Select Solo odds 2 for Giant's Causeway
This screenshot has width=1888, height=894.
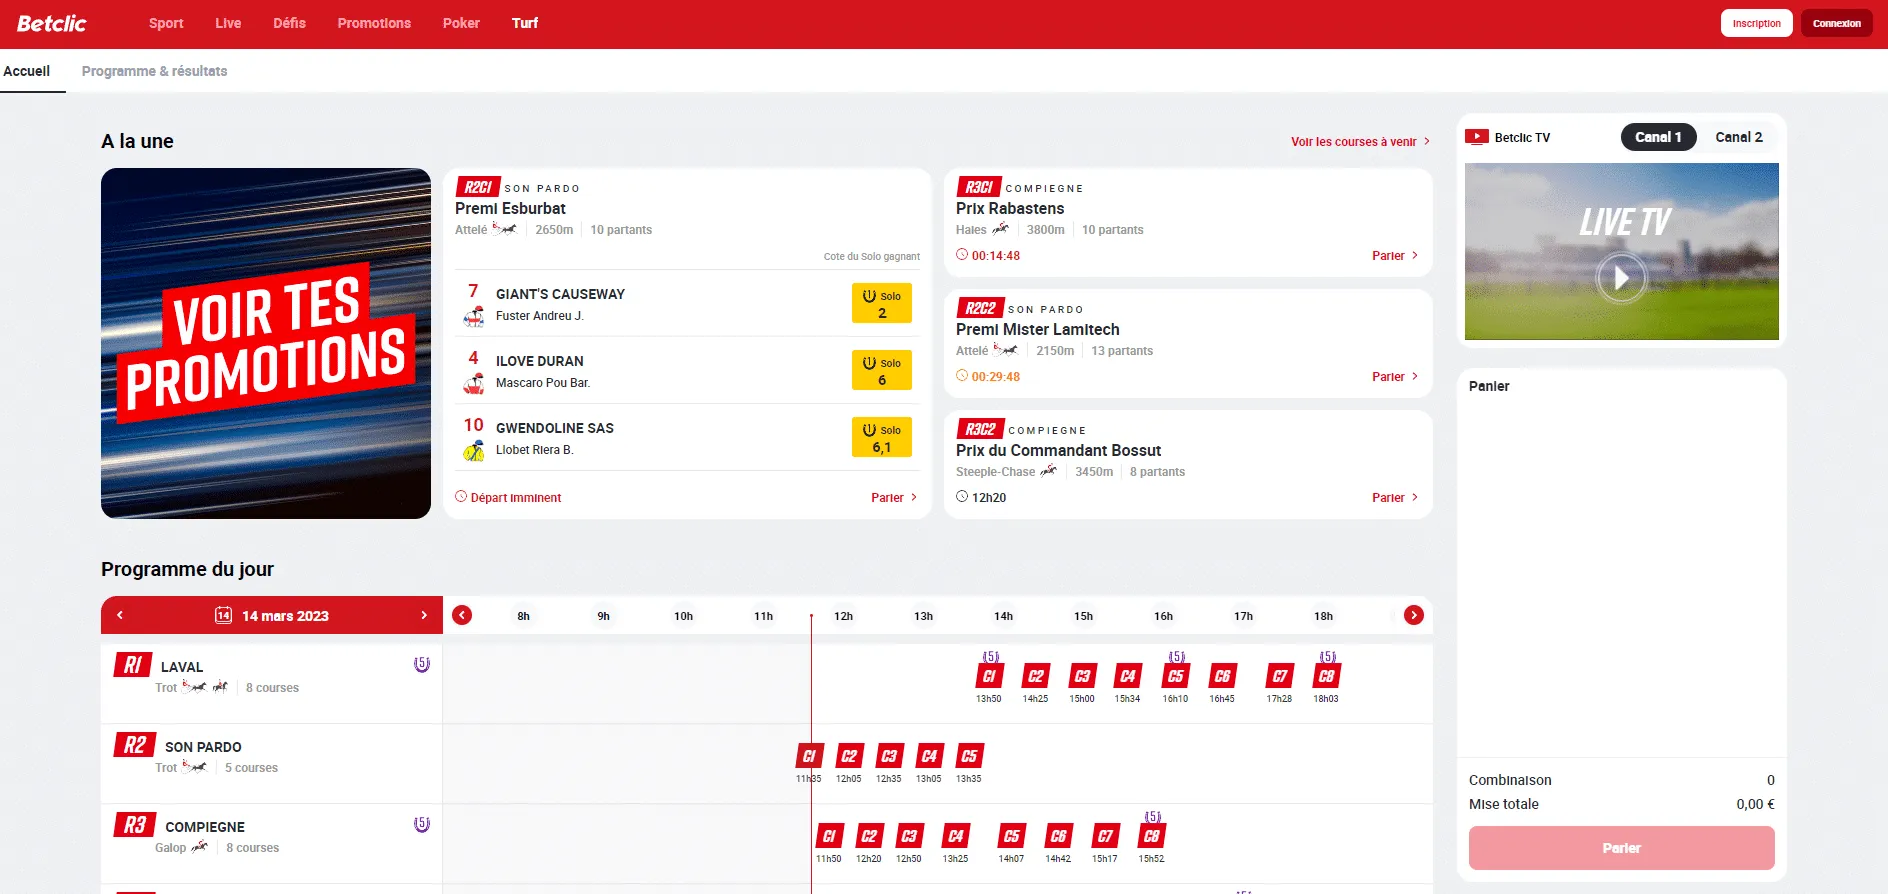[881, 304]
